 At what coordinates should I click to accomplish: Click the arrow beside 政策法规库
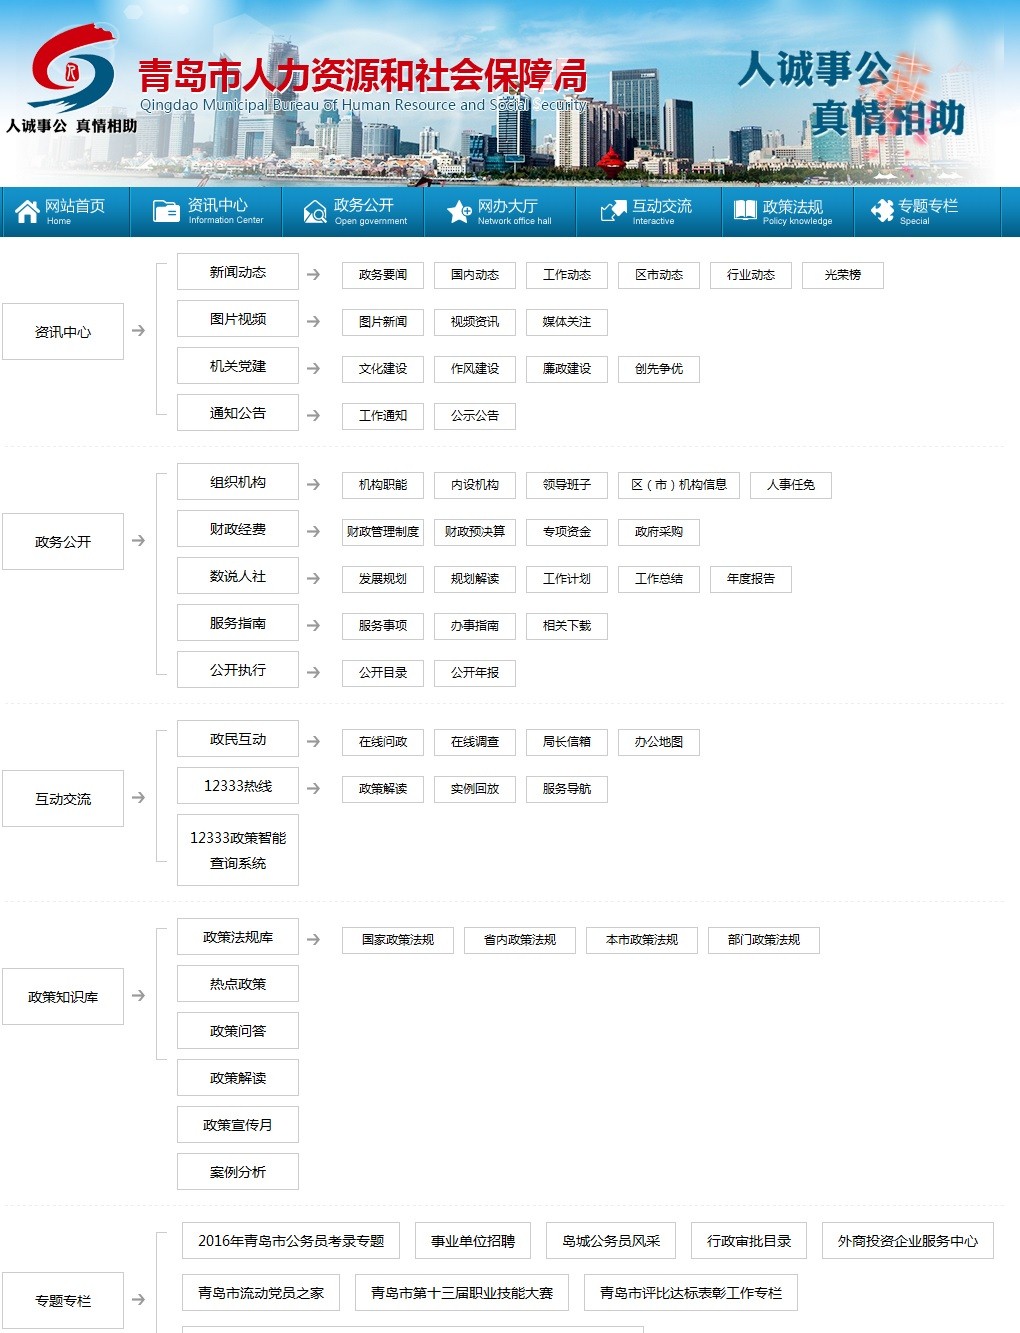click(313, 940)
